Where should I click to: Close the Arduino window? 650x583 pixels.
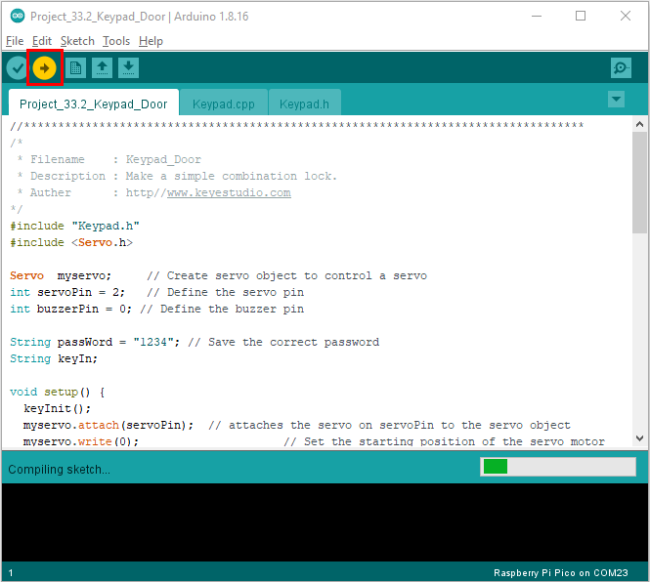click(x=626, y=16)
